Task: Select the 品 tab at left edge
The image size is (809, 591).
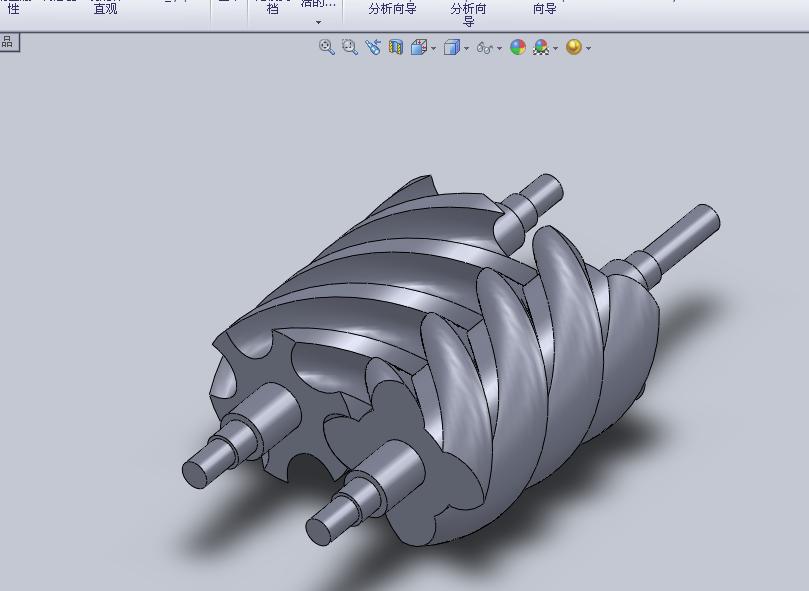Action: click(x=8, y=42)
